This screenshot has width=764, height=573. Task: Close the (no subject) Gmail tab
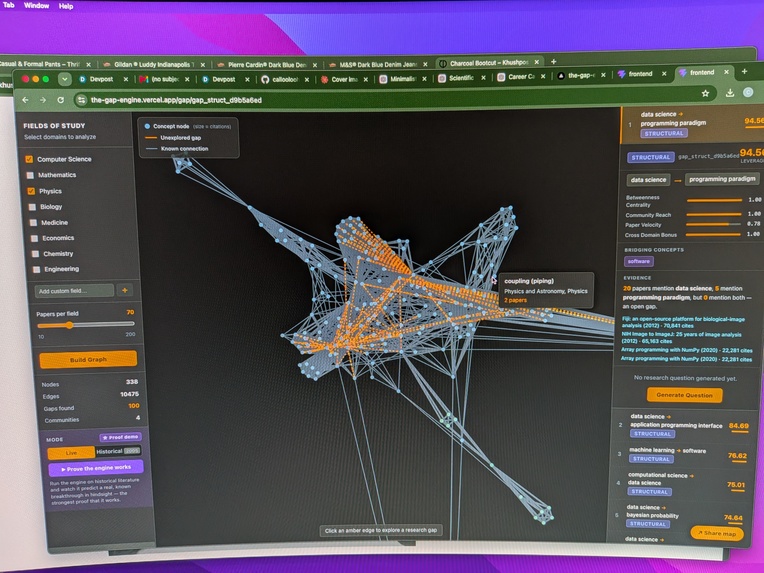point(187,79)
